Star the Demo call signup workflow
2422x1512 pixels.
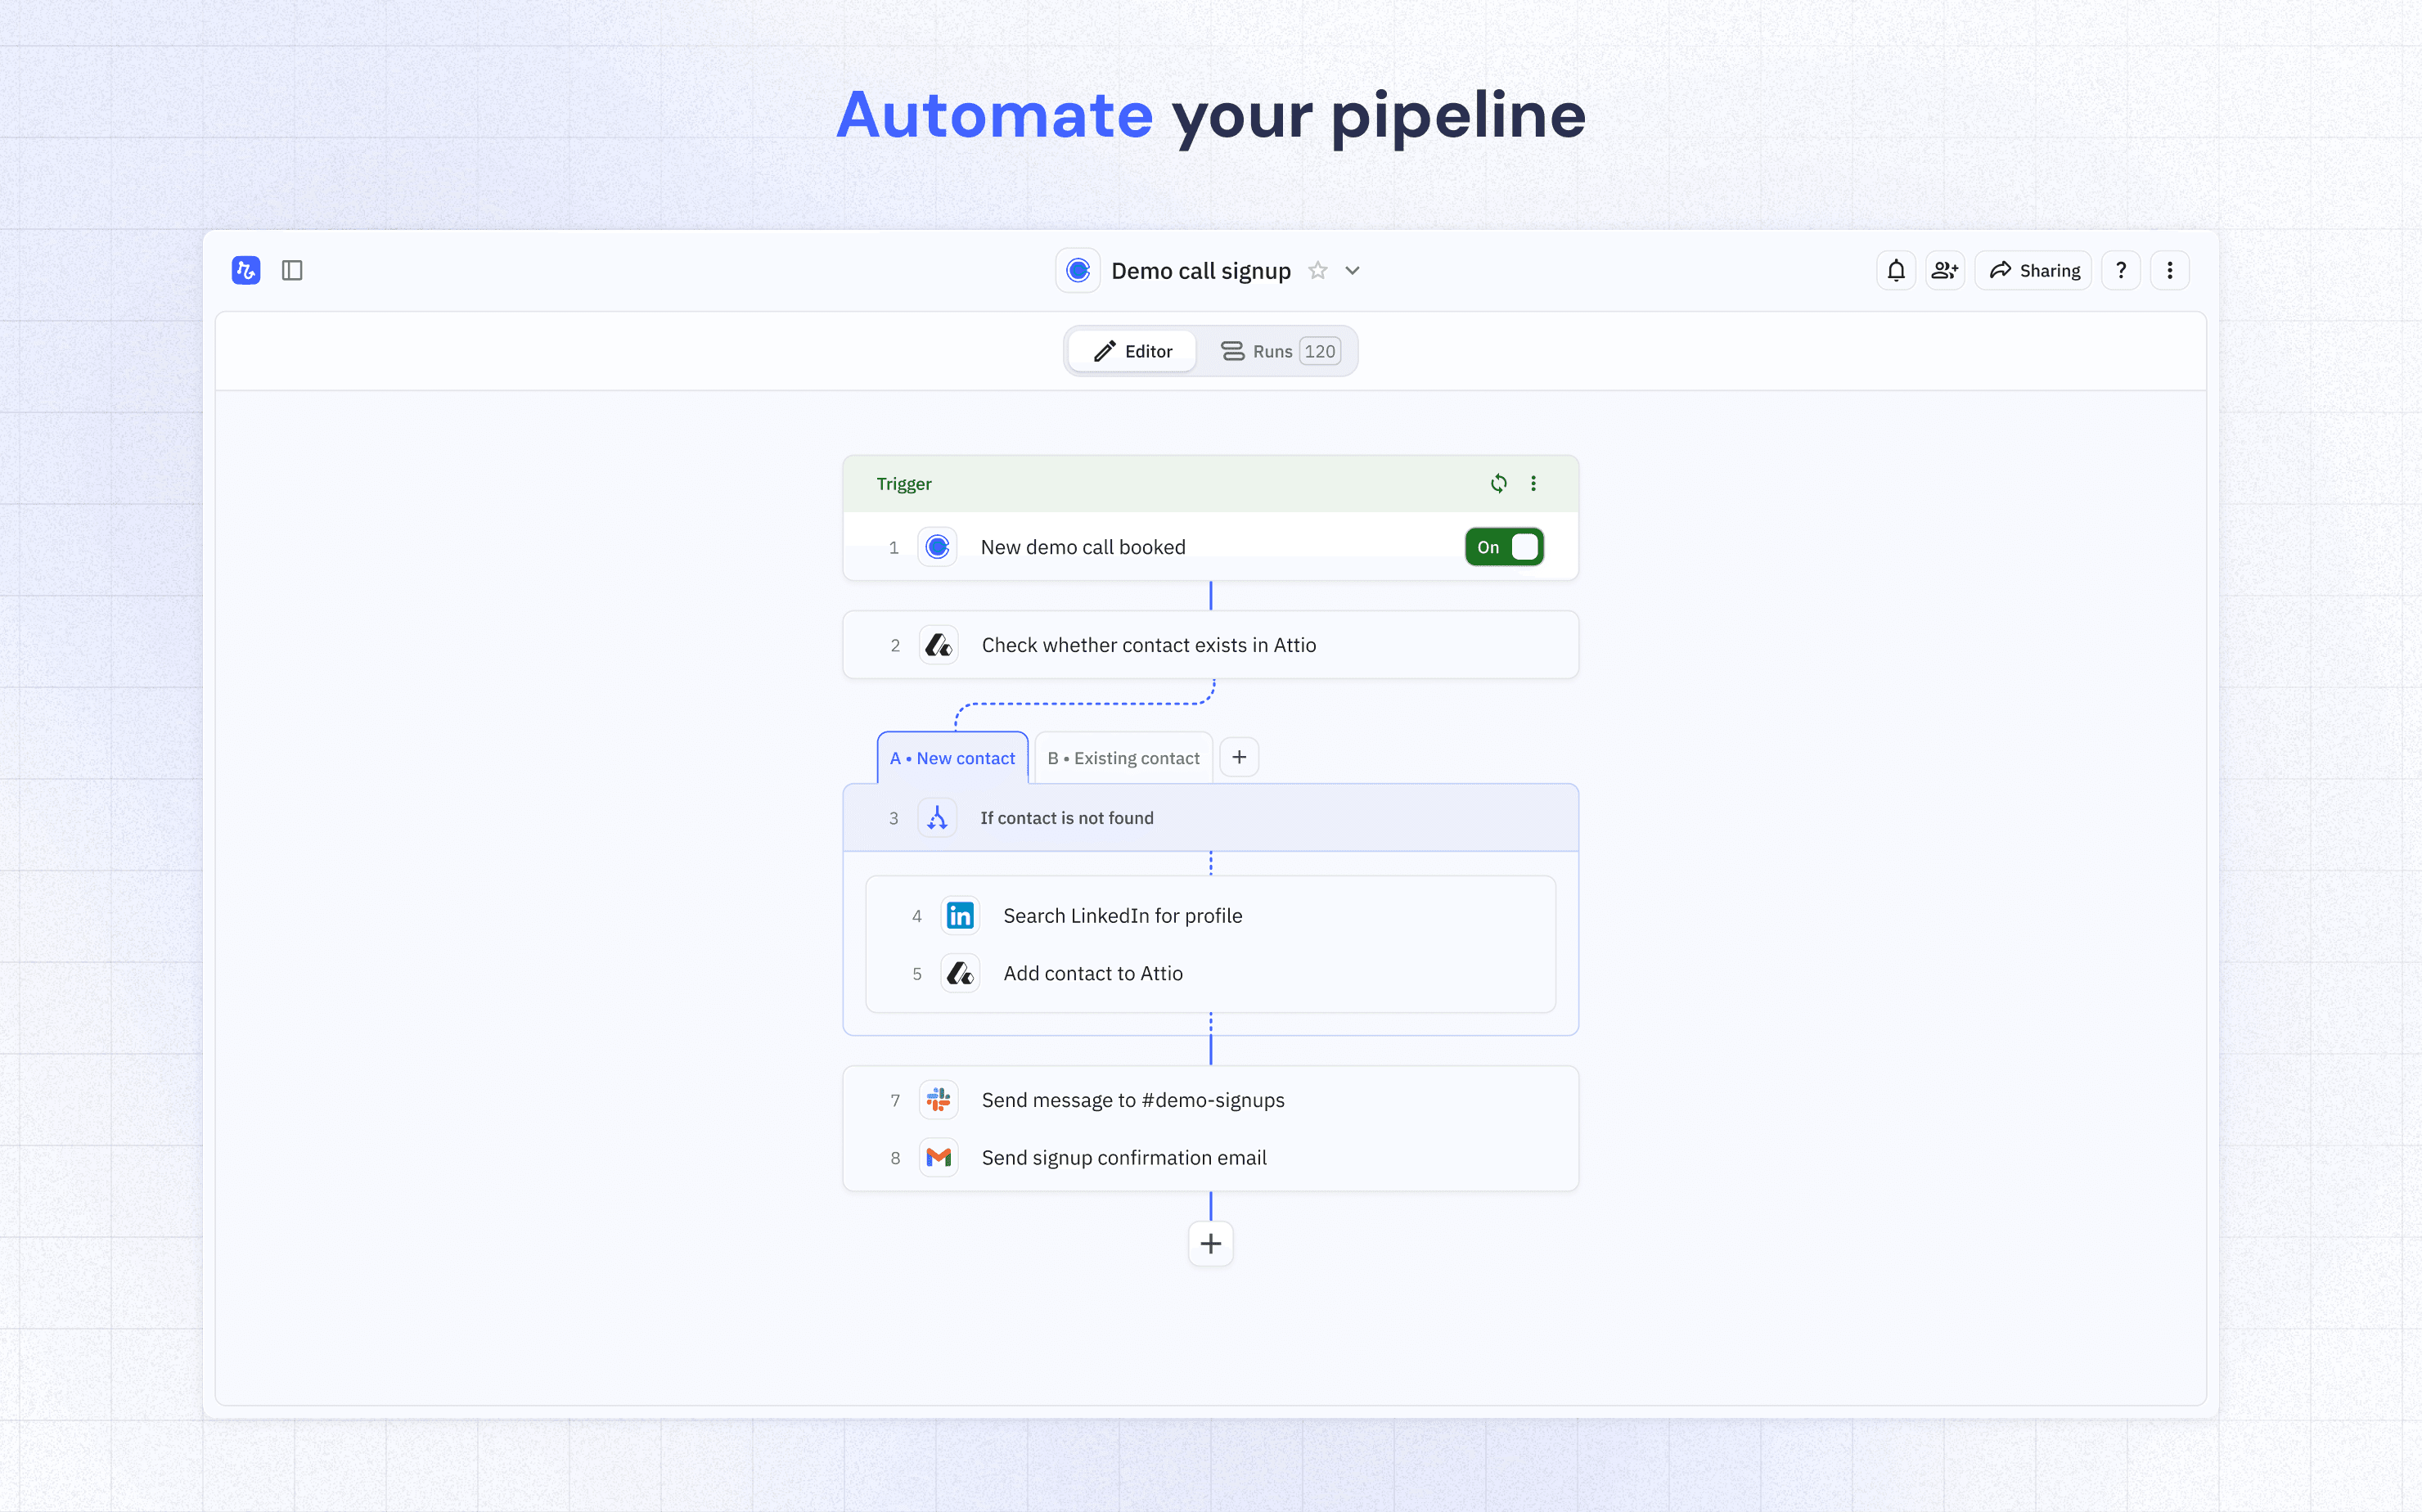(x=1318, y=270)
